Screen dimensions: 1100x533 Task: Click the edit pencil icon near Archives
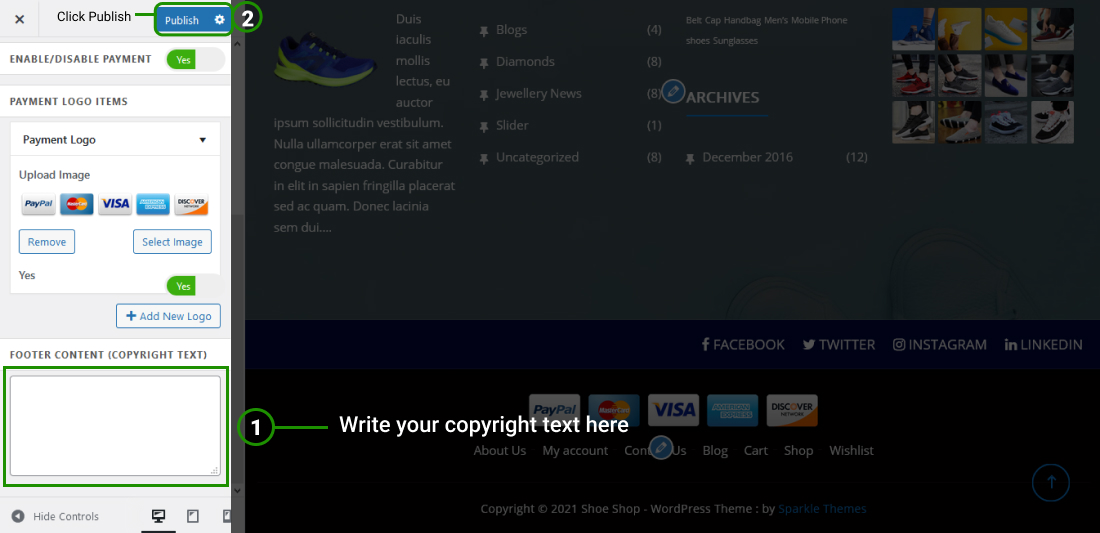(673, 91)
